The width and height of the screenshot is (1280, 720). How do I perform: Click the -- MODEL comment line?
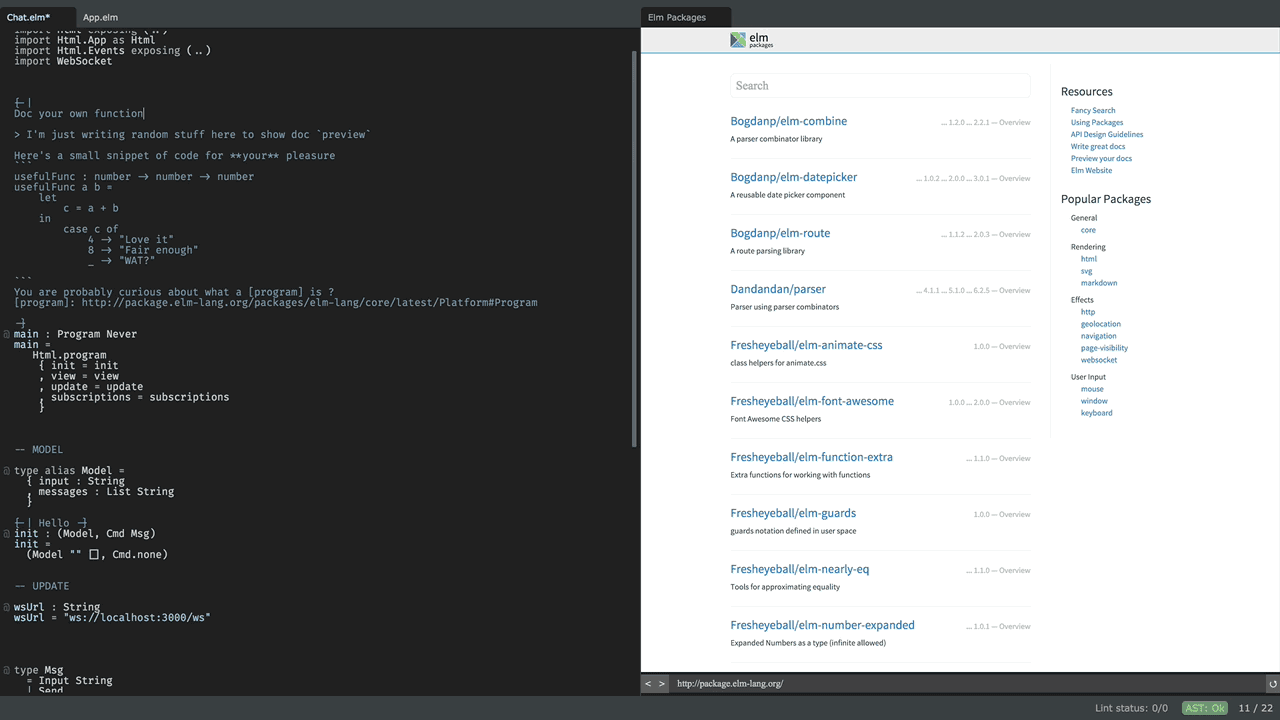coord(39,450)
